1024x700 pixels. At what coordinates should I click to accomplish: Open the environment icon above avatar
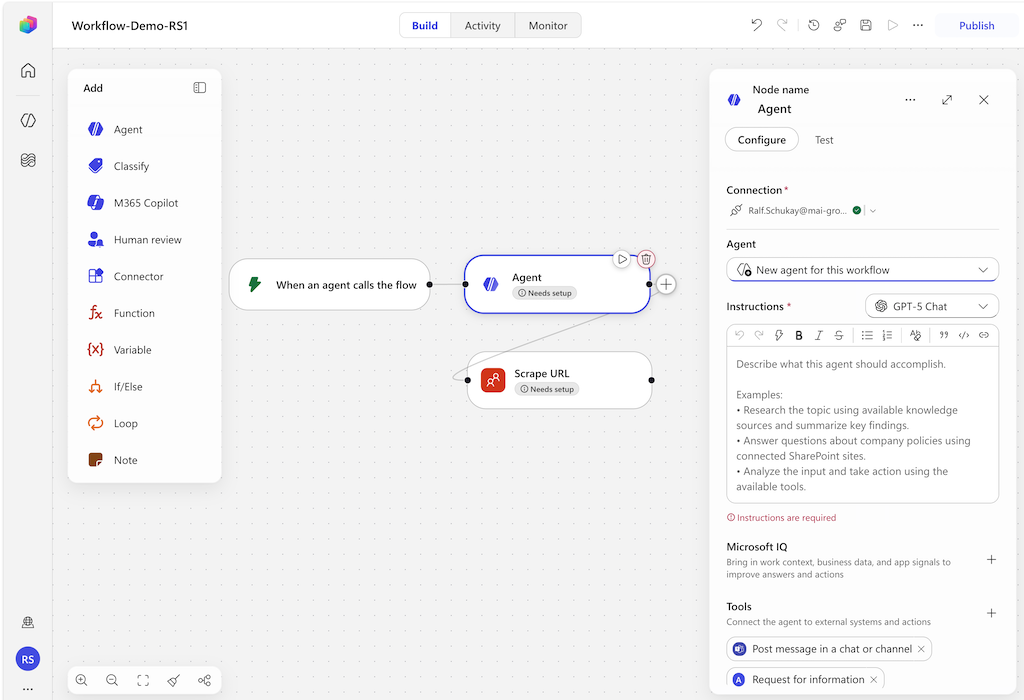[x=28, y=622]
